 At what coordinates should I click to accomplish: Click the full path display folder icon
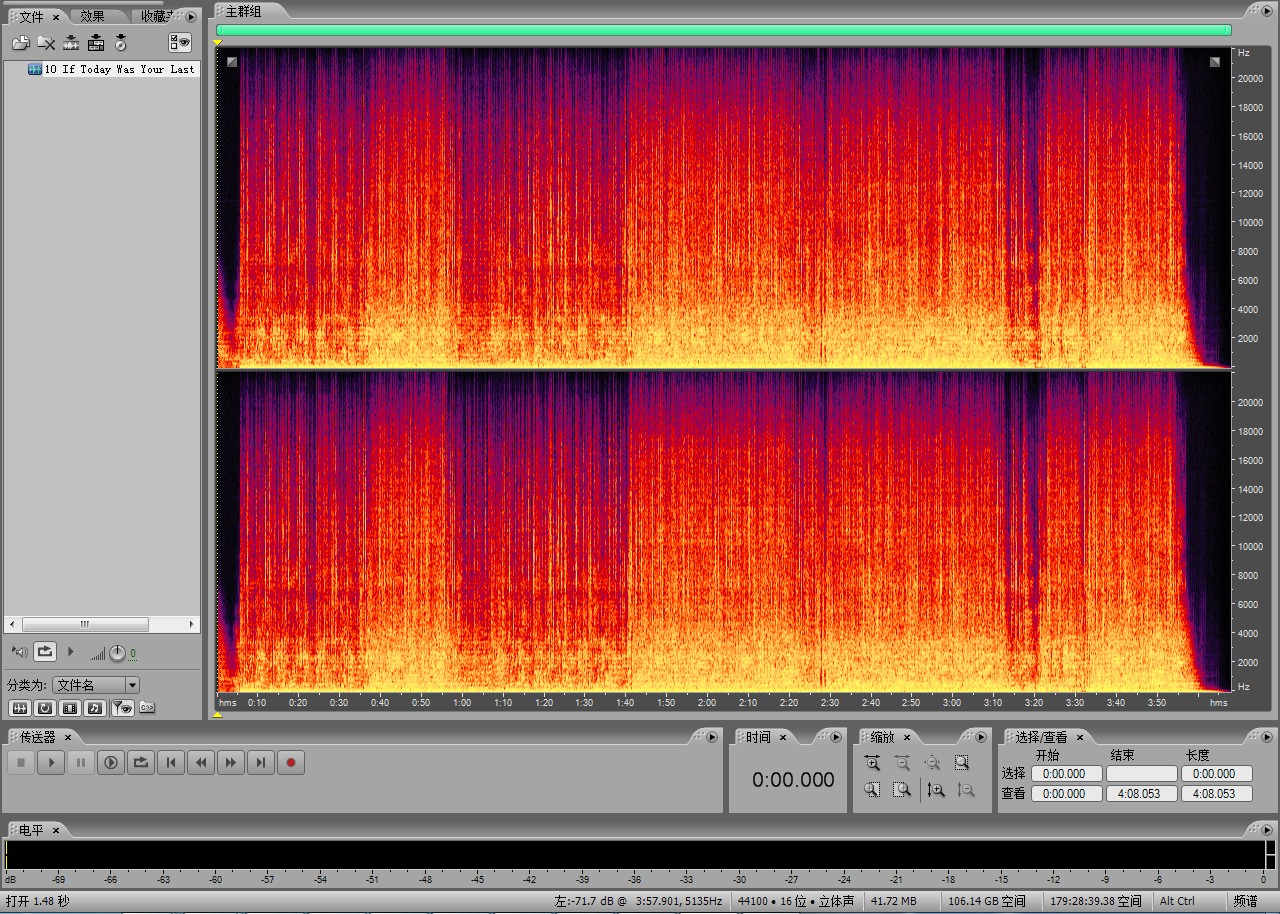click(147, 708)
